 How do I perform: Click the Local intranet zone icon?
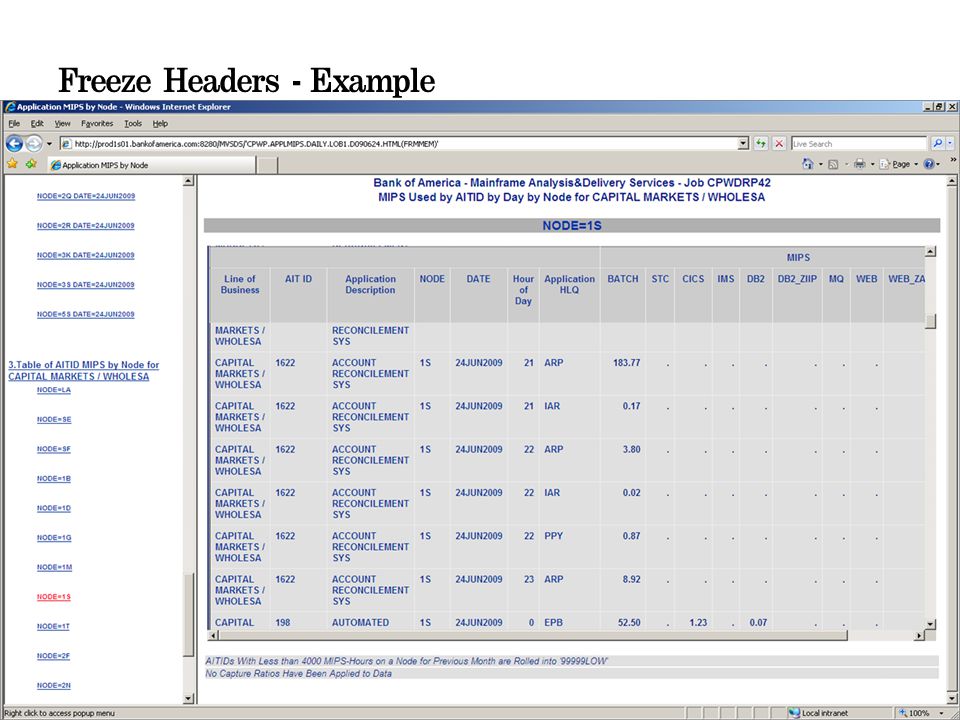(794, 713)
